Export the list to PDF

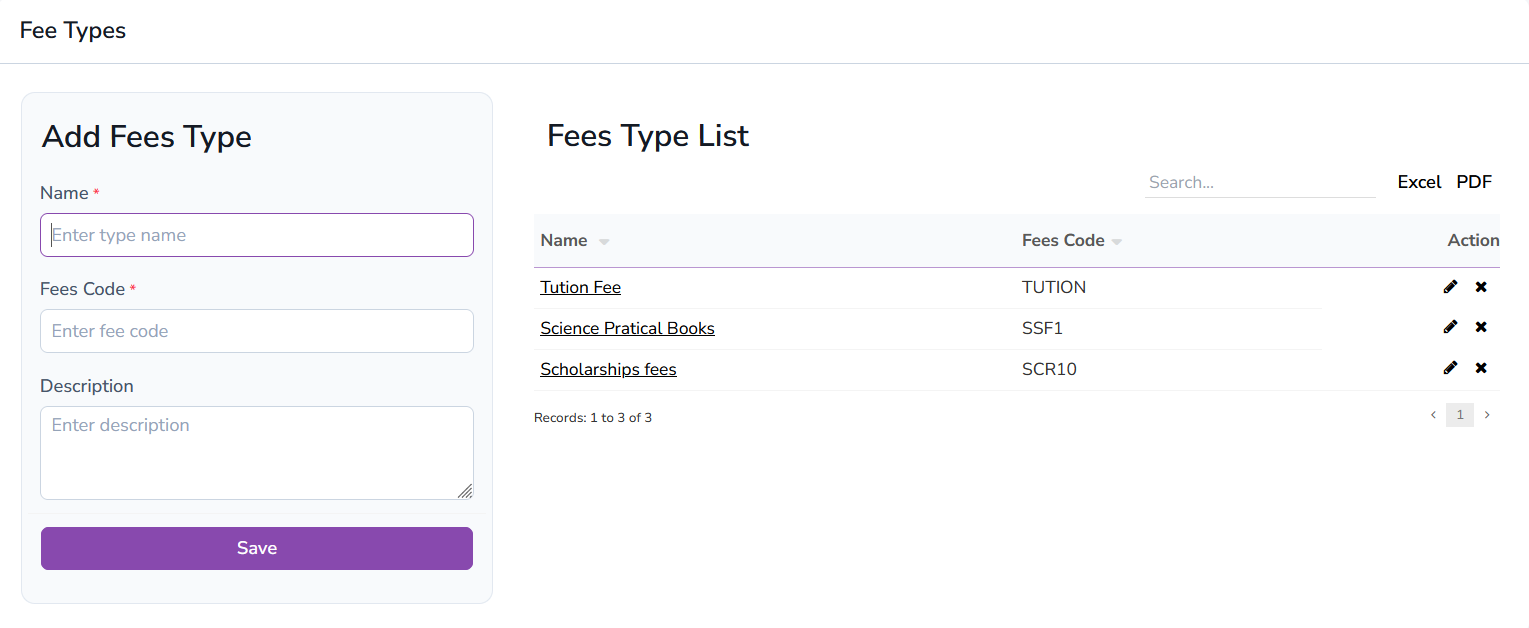(1474, 182)
